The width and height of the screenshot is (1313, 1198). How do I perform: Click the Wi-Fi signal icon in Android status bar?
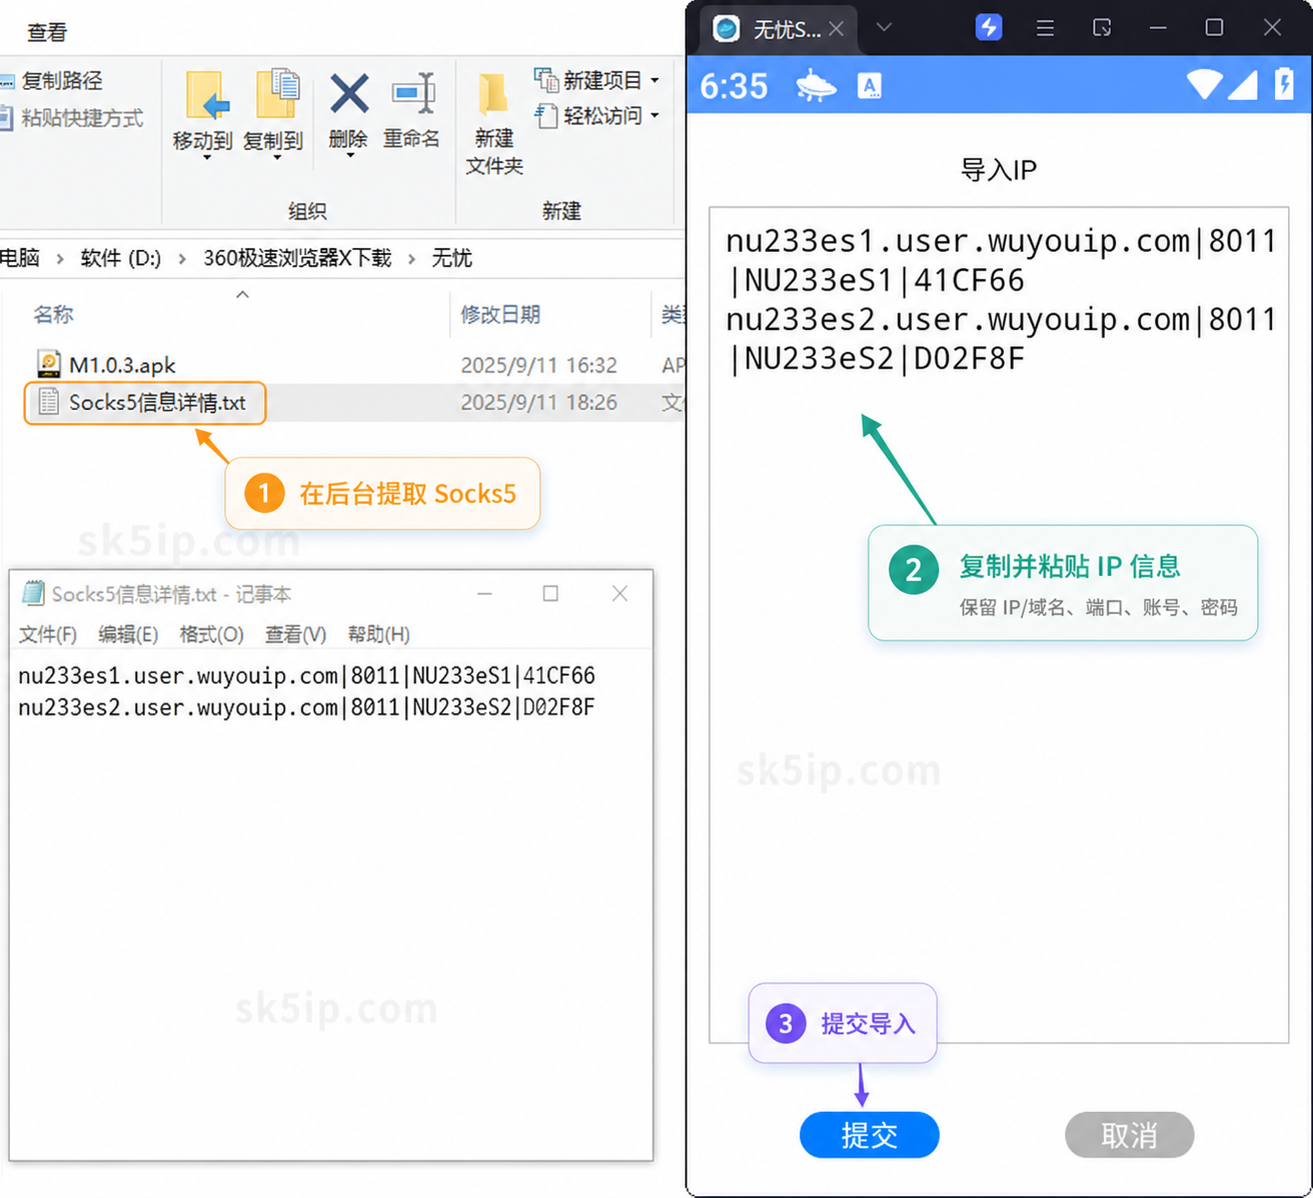click(x=1204, y=85)
